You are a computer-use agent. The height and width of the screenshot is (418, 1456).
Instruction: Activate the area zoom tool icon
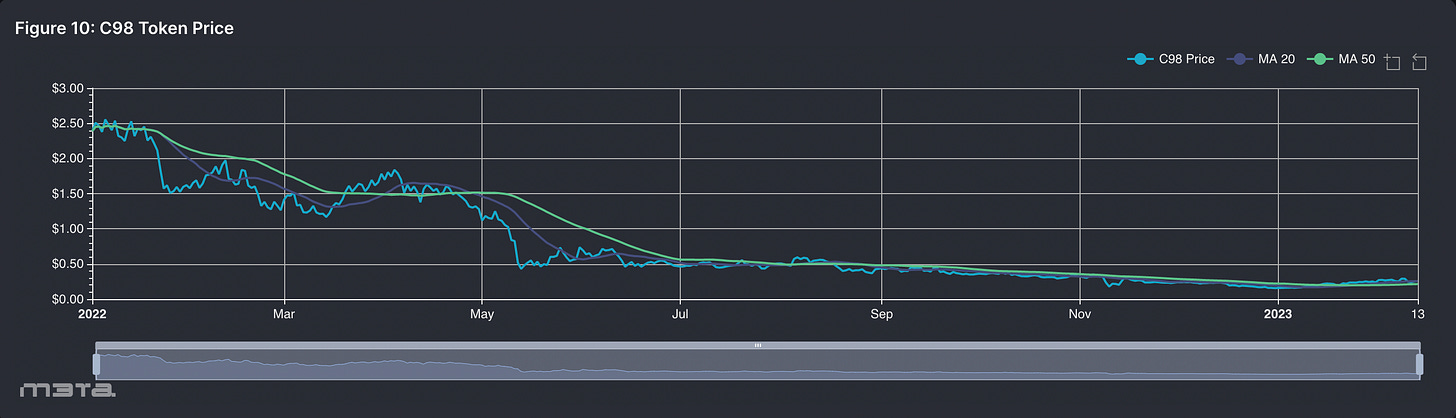pos(1392,62)
